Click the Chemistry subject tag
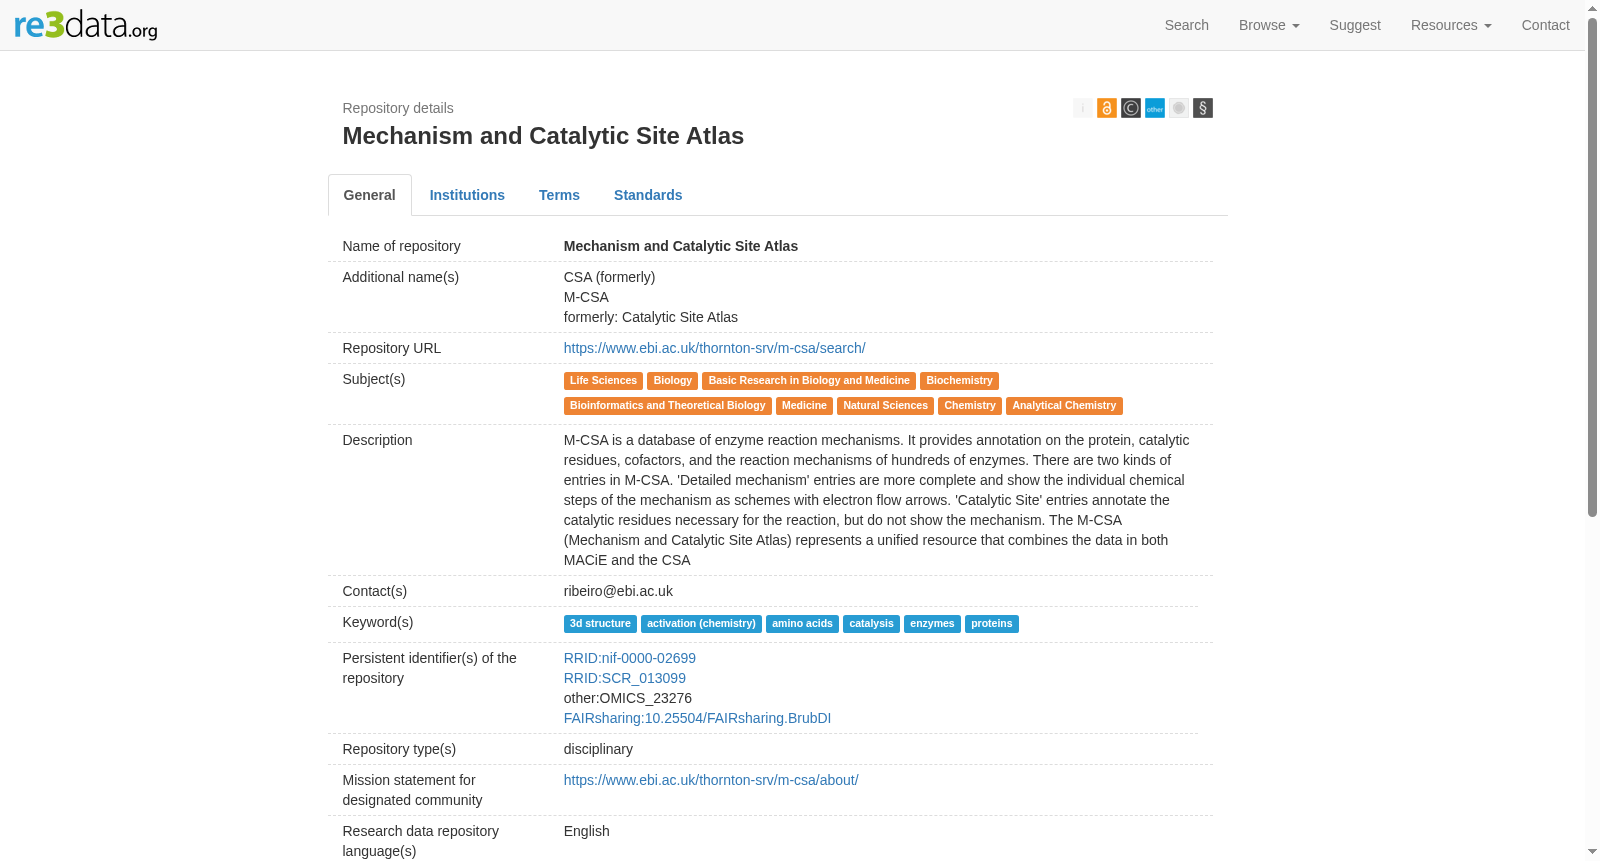Screen dimensions: 1600x861 pyautogui.click(x=970, y=406)
